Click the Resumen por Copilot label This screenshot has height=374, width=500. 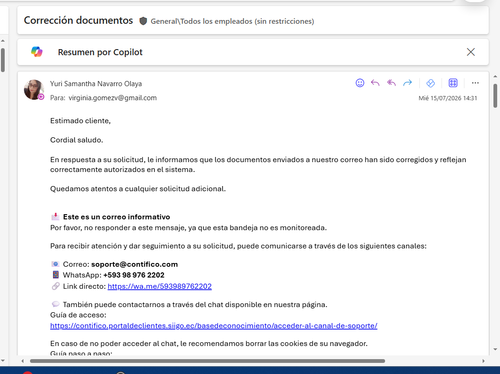point(100,52)
